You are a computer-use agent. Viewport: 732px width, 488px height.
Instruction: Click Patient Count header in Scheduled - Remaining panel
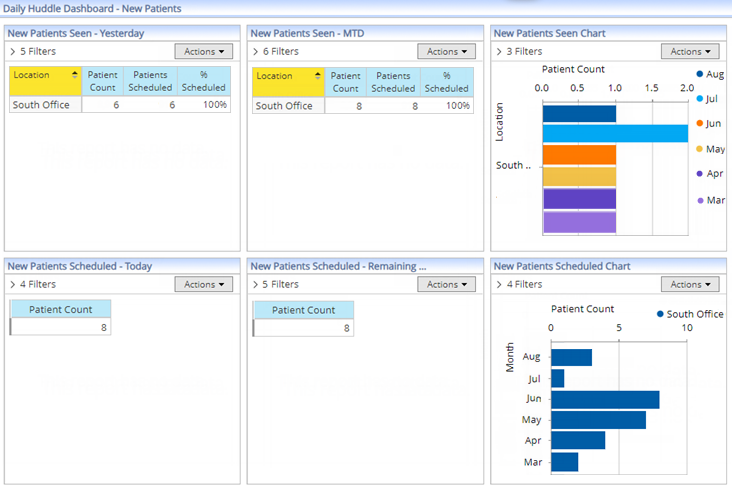[x=303, y=310]
